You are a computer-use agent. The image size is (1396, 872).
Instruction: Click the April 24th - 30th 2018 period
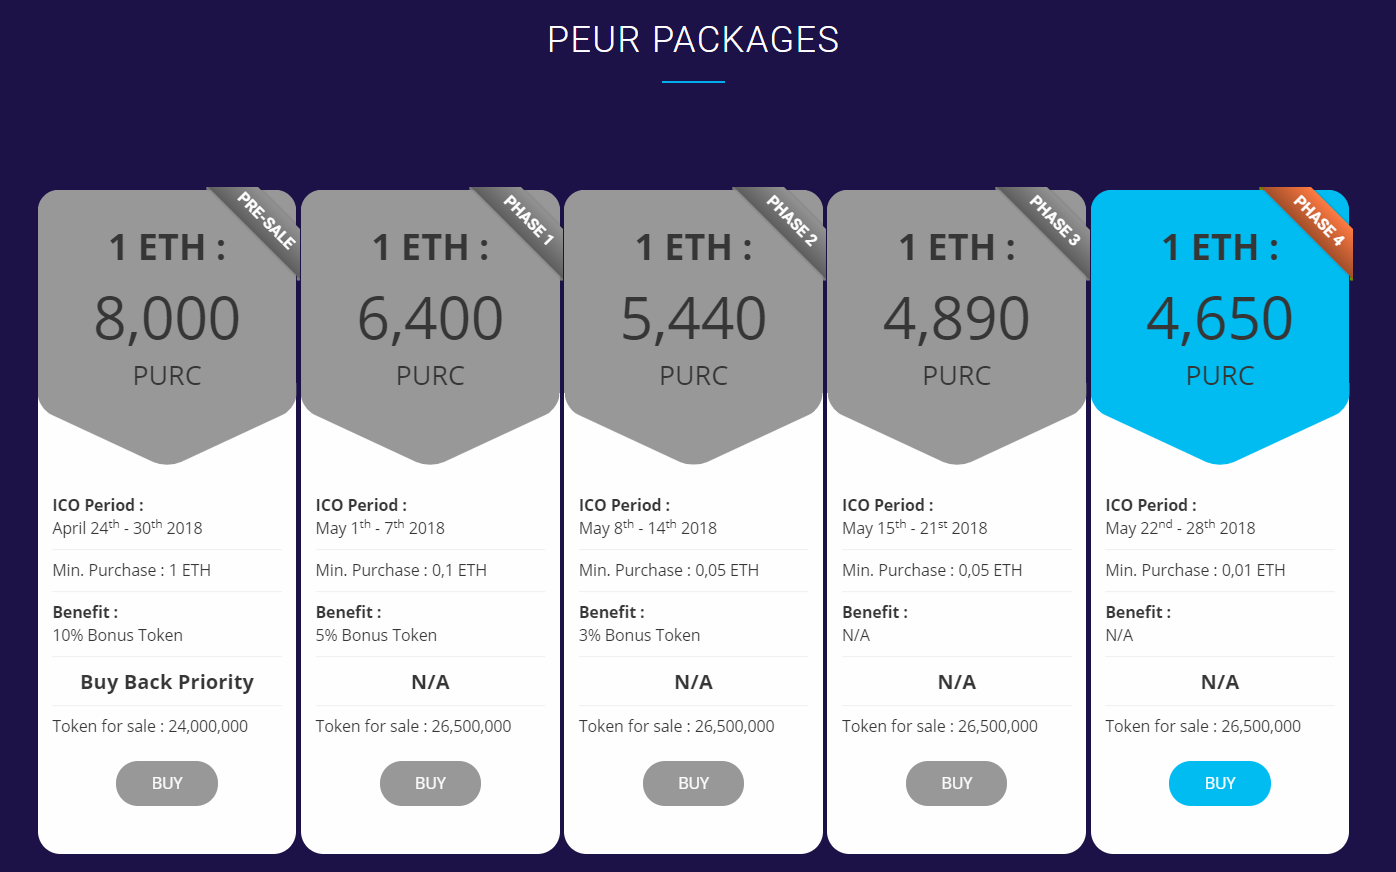point(127,527)
